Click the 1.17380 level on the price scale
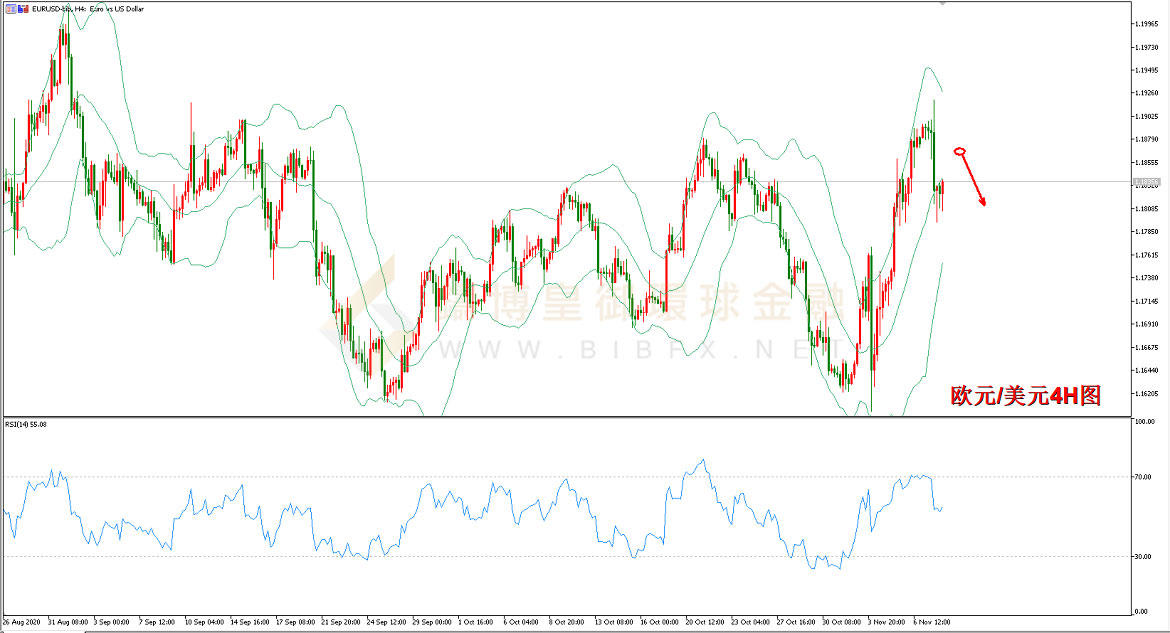Image resolution: width=1170 pixels, height=633 pixels. (x=1145, y=278)
